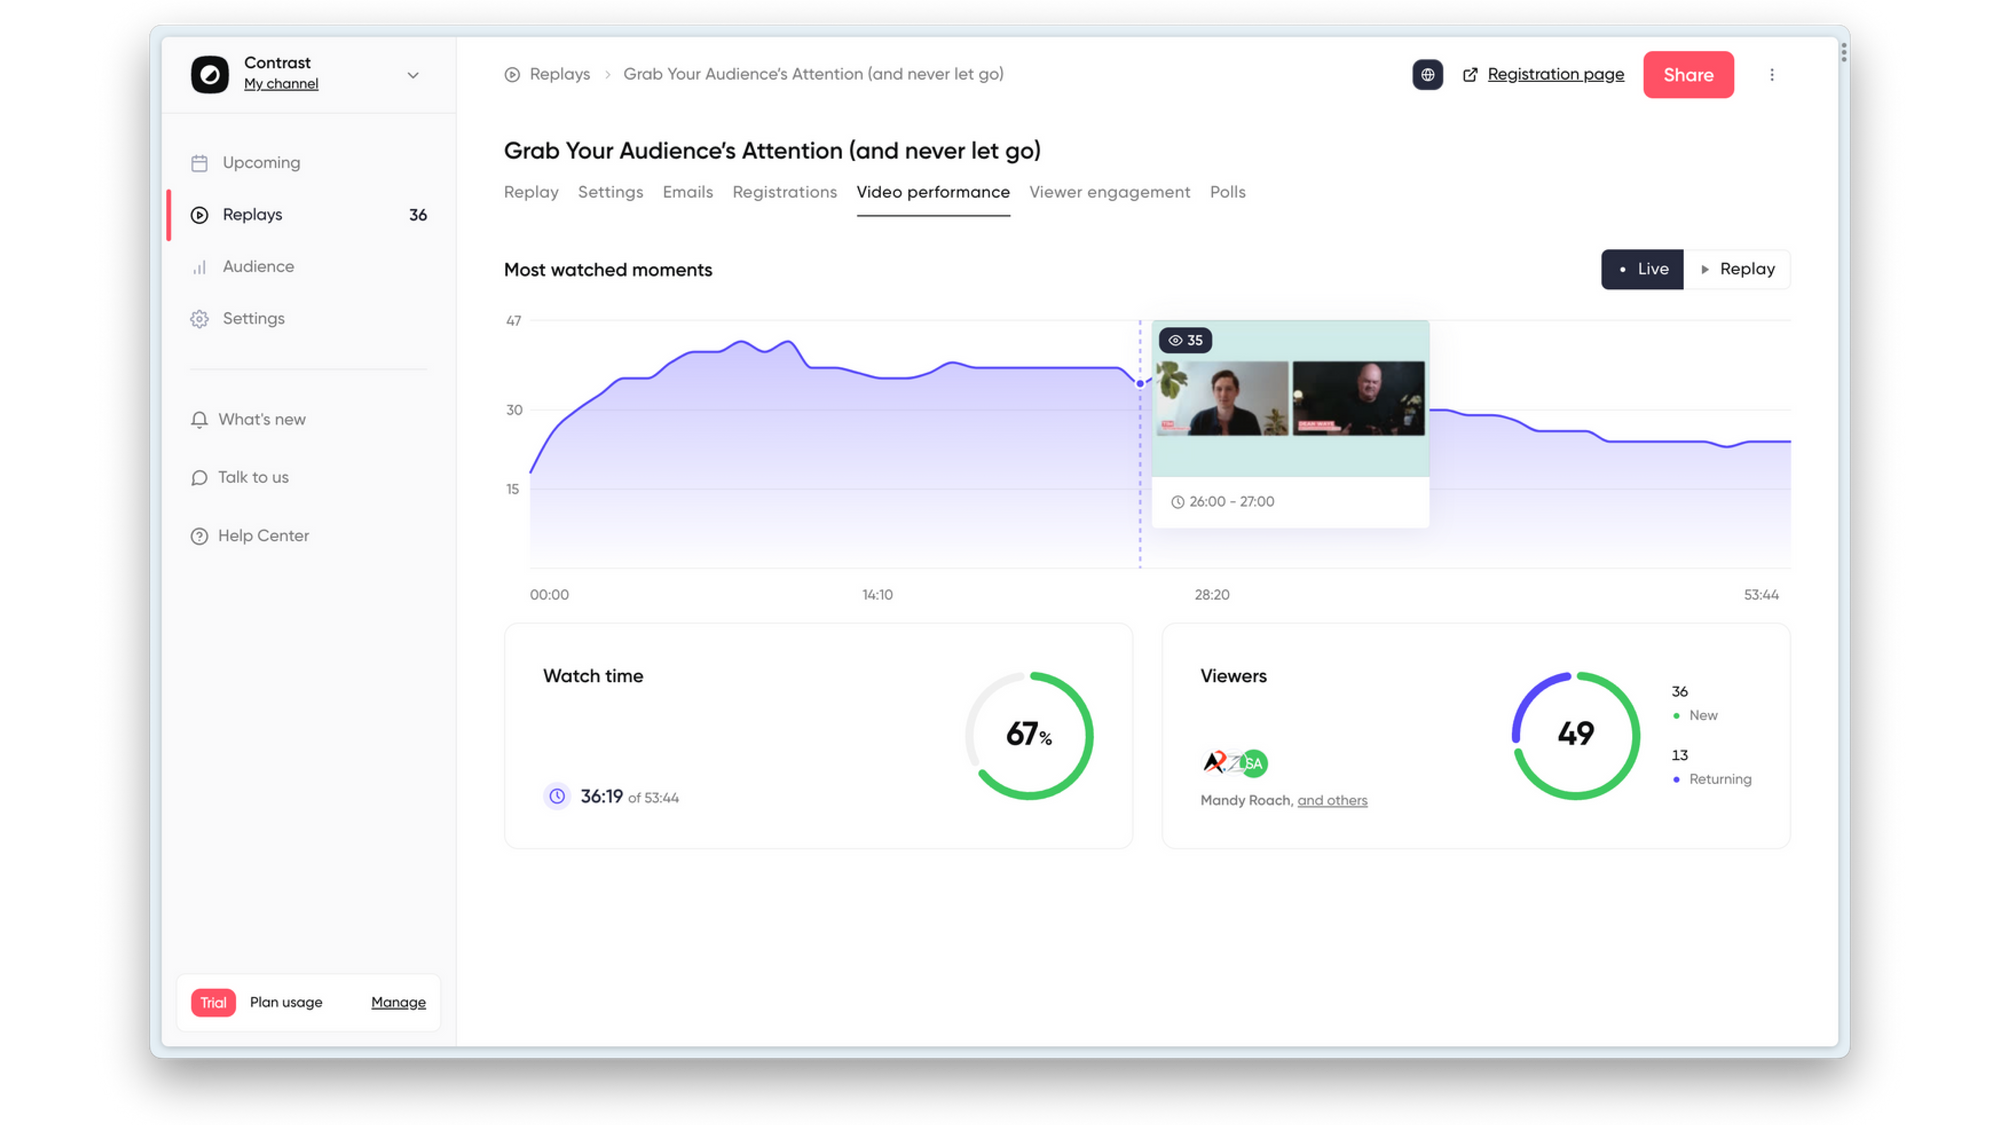Click the Upcoming sidebar icon
The image size is (2000, 1125).
pos(199,162)
